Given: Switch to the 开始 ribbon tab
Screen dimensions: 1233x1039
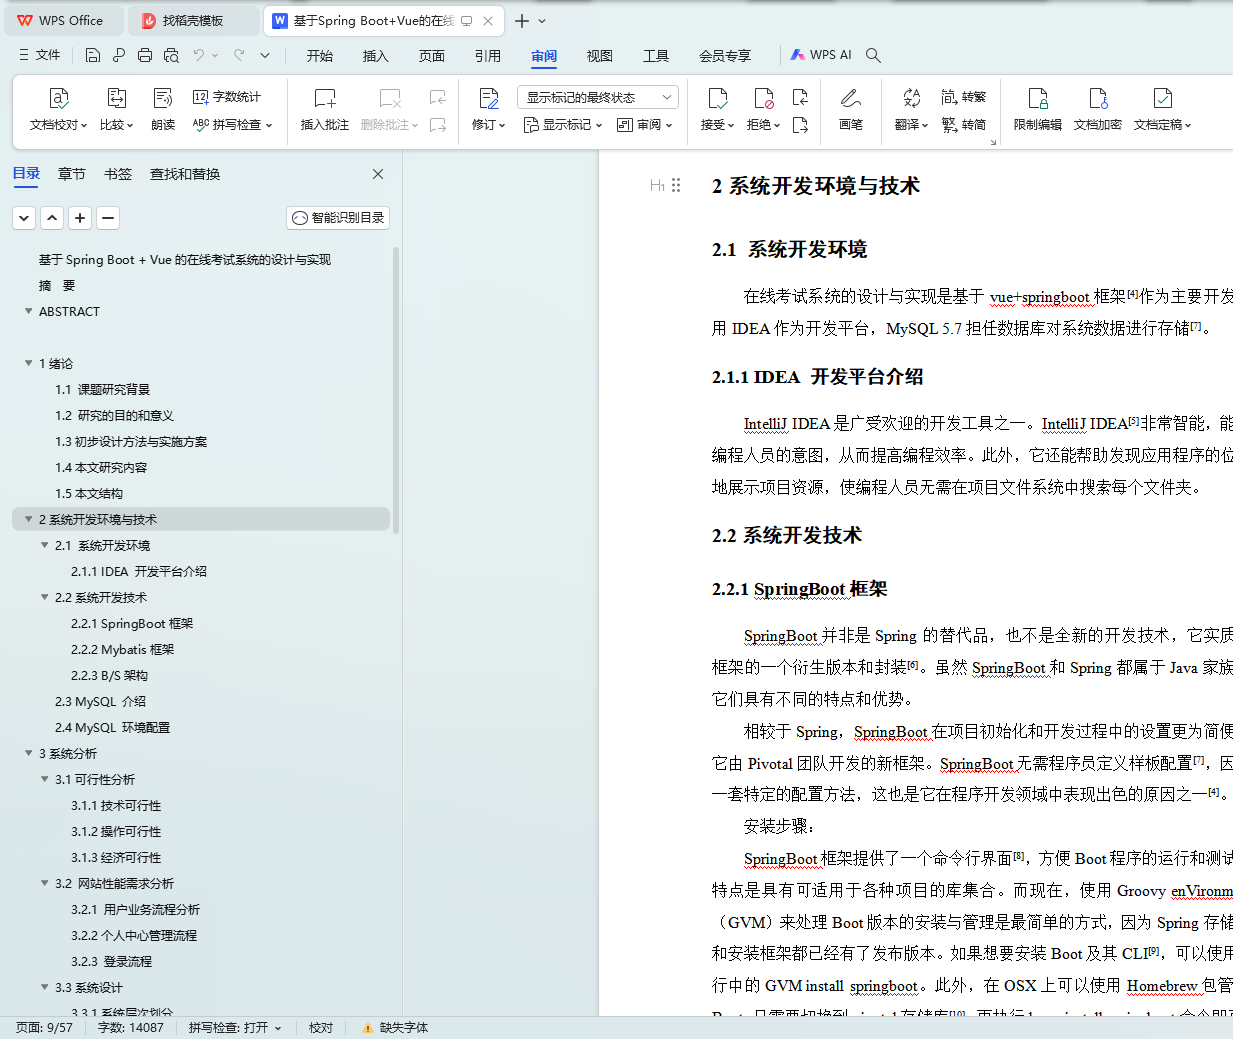Looking at the screenshot, I should point(320,56).
